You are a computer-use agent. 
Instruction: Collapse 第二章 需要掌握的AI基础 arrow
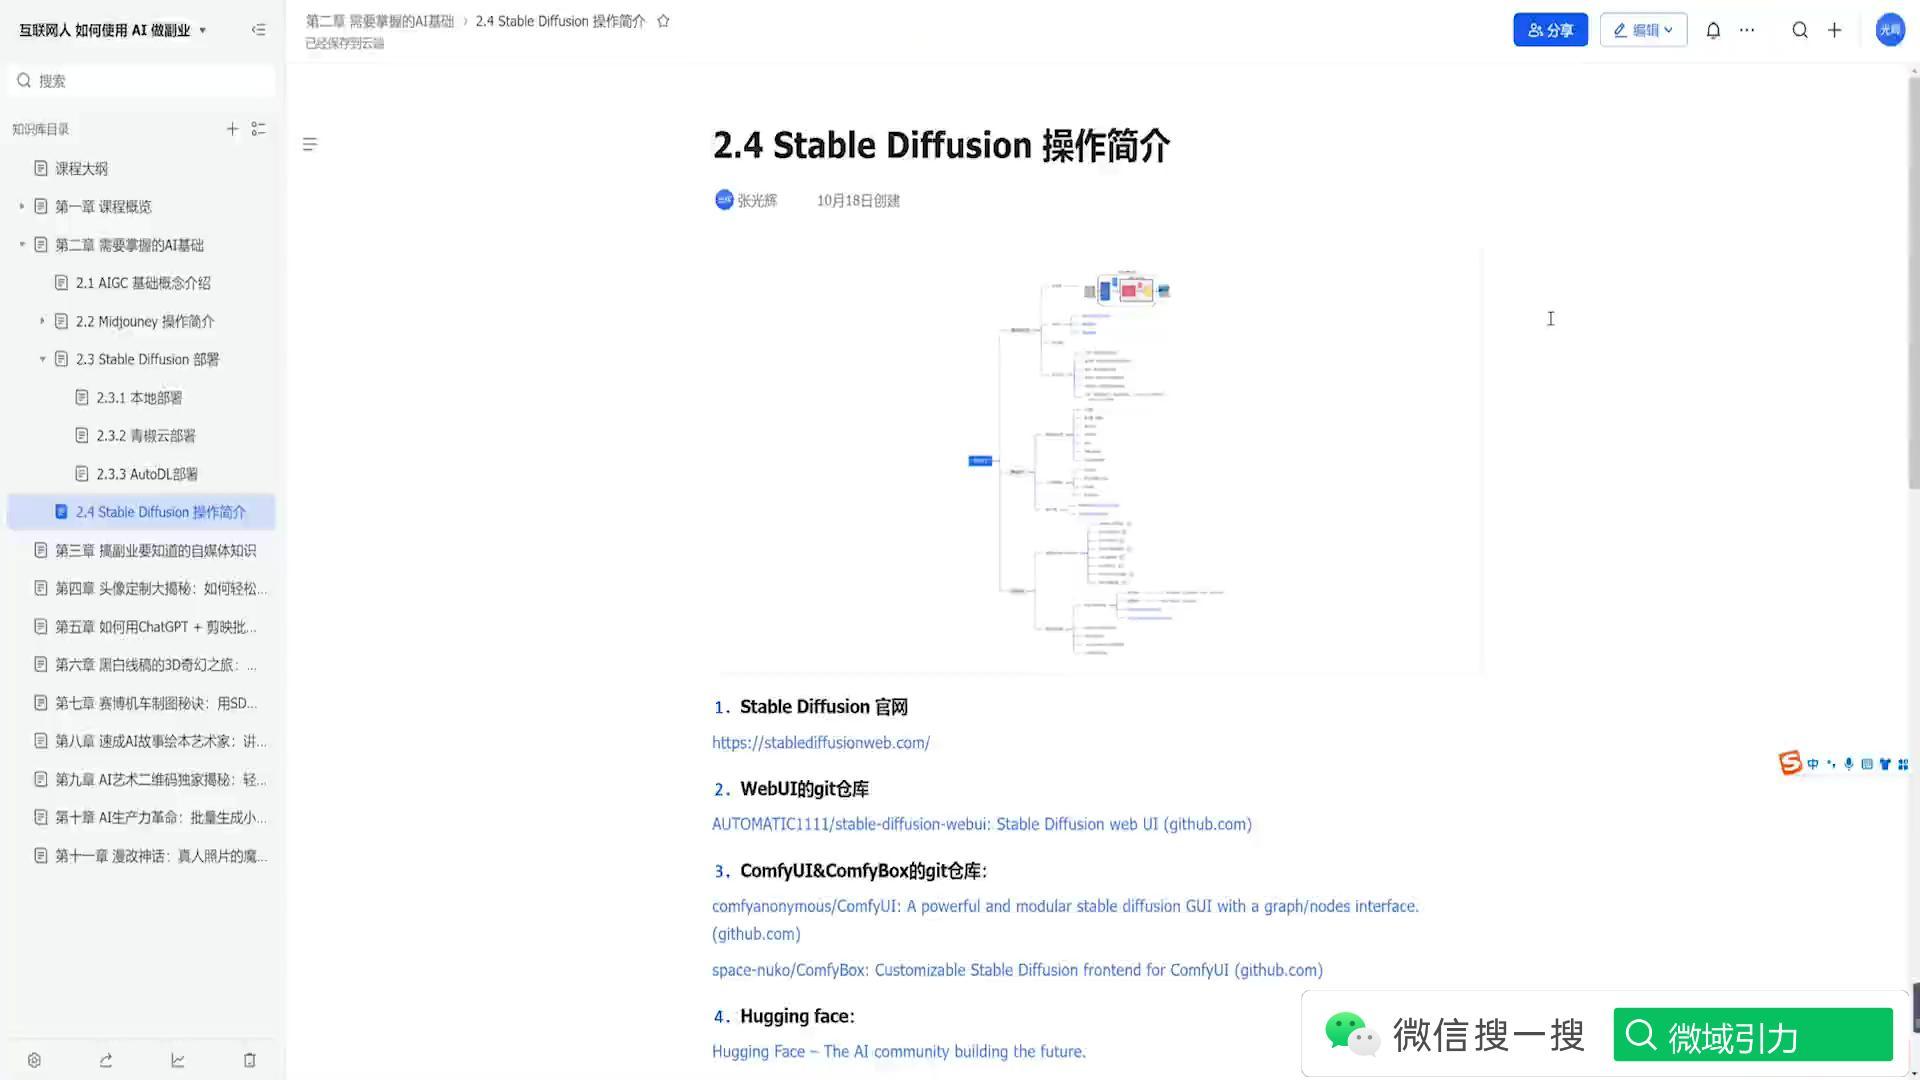[21, 244]
